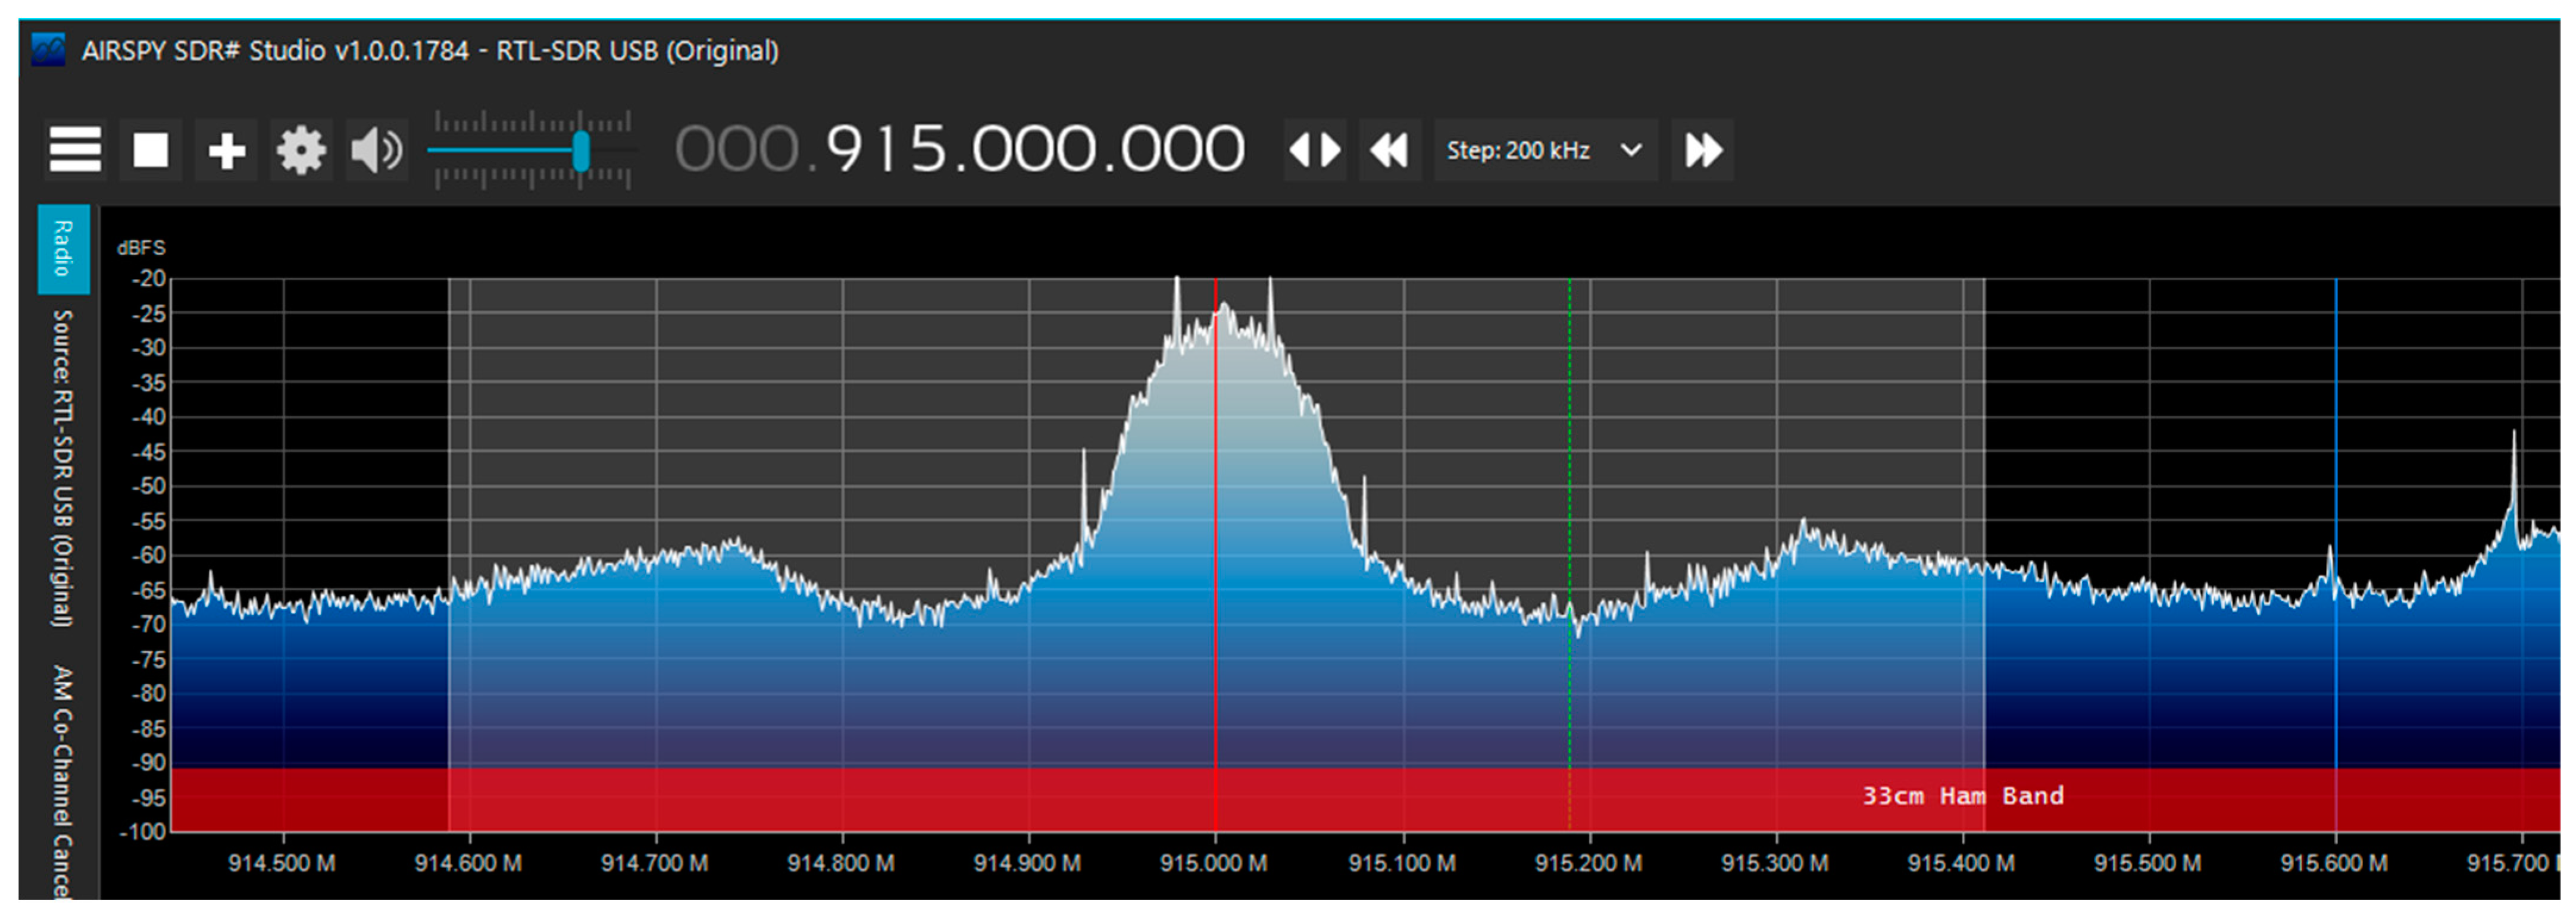Click the 914.700 M frequency axis label
Viewport: 2576px width, 924px height.
tap(654, 862)
